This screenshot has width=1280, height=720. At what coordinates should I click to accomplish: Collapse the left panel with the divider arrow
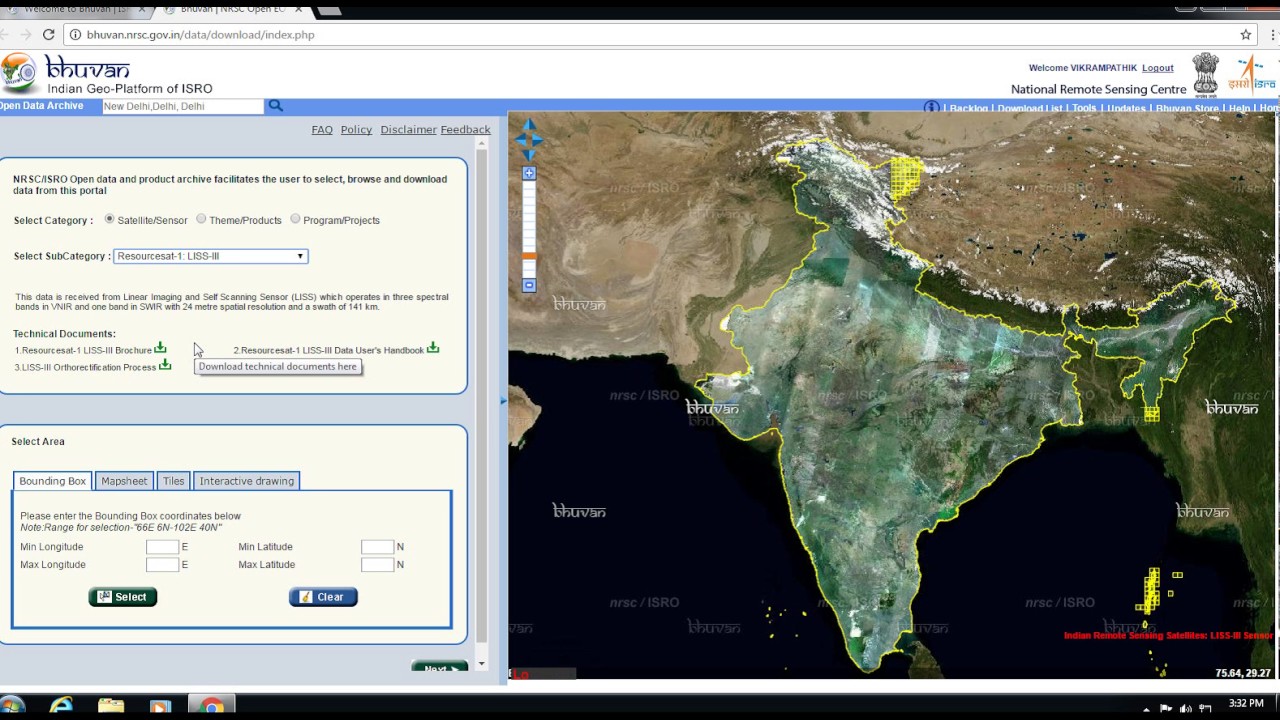tap(503, 400)
